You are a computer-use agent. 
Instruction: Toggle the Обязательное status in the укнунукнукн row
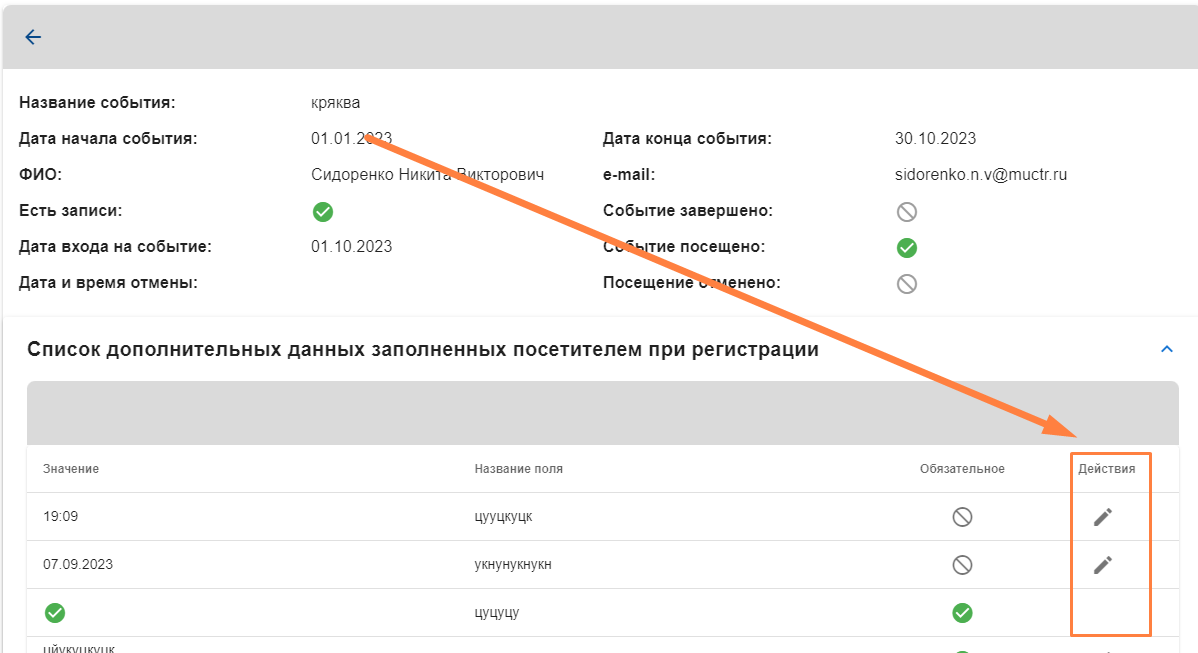pyautogui.click(x=962, y=565)
